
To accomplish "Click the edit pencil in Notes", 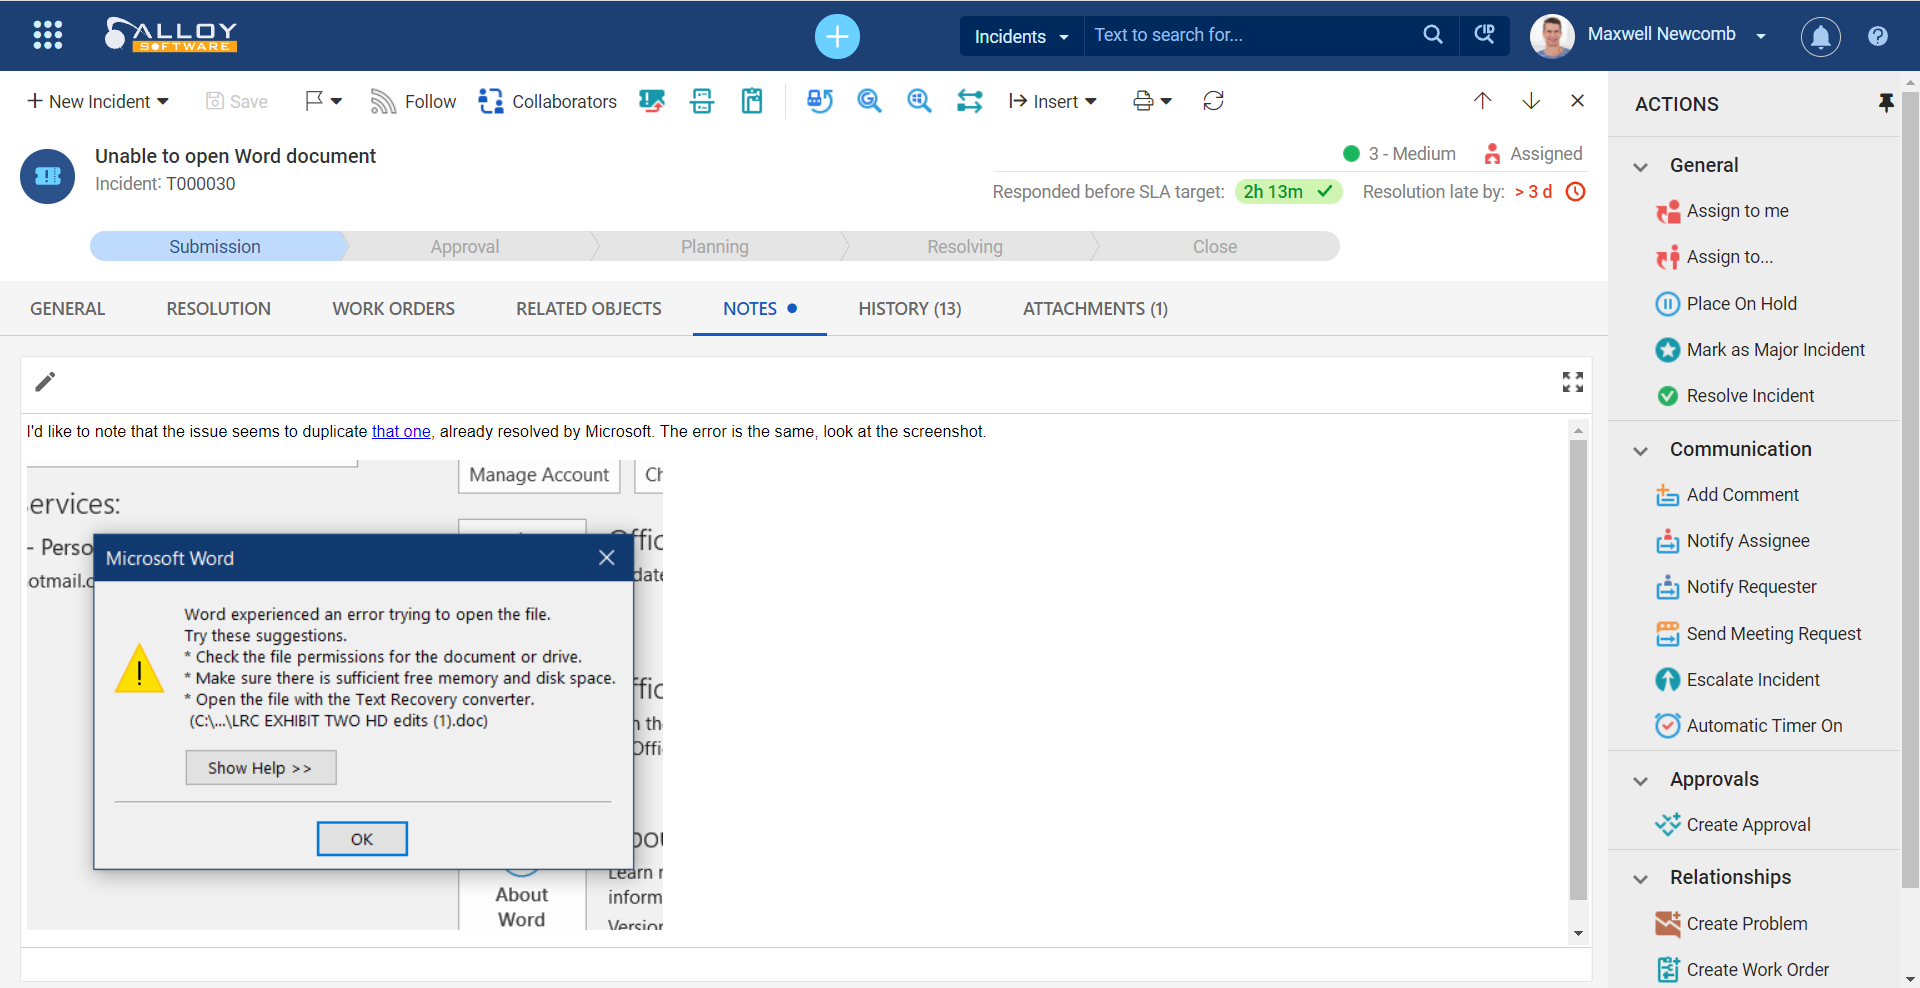I will coord(45,382).
